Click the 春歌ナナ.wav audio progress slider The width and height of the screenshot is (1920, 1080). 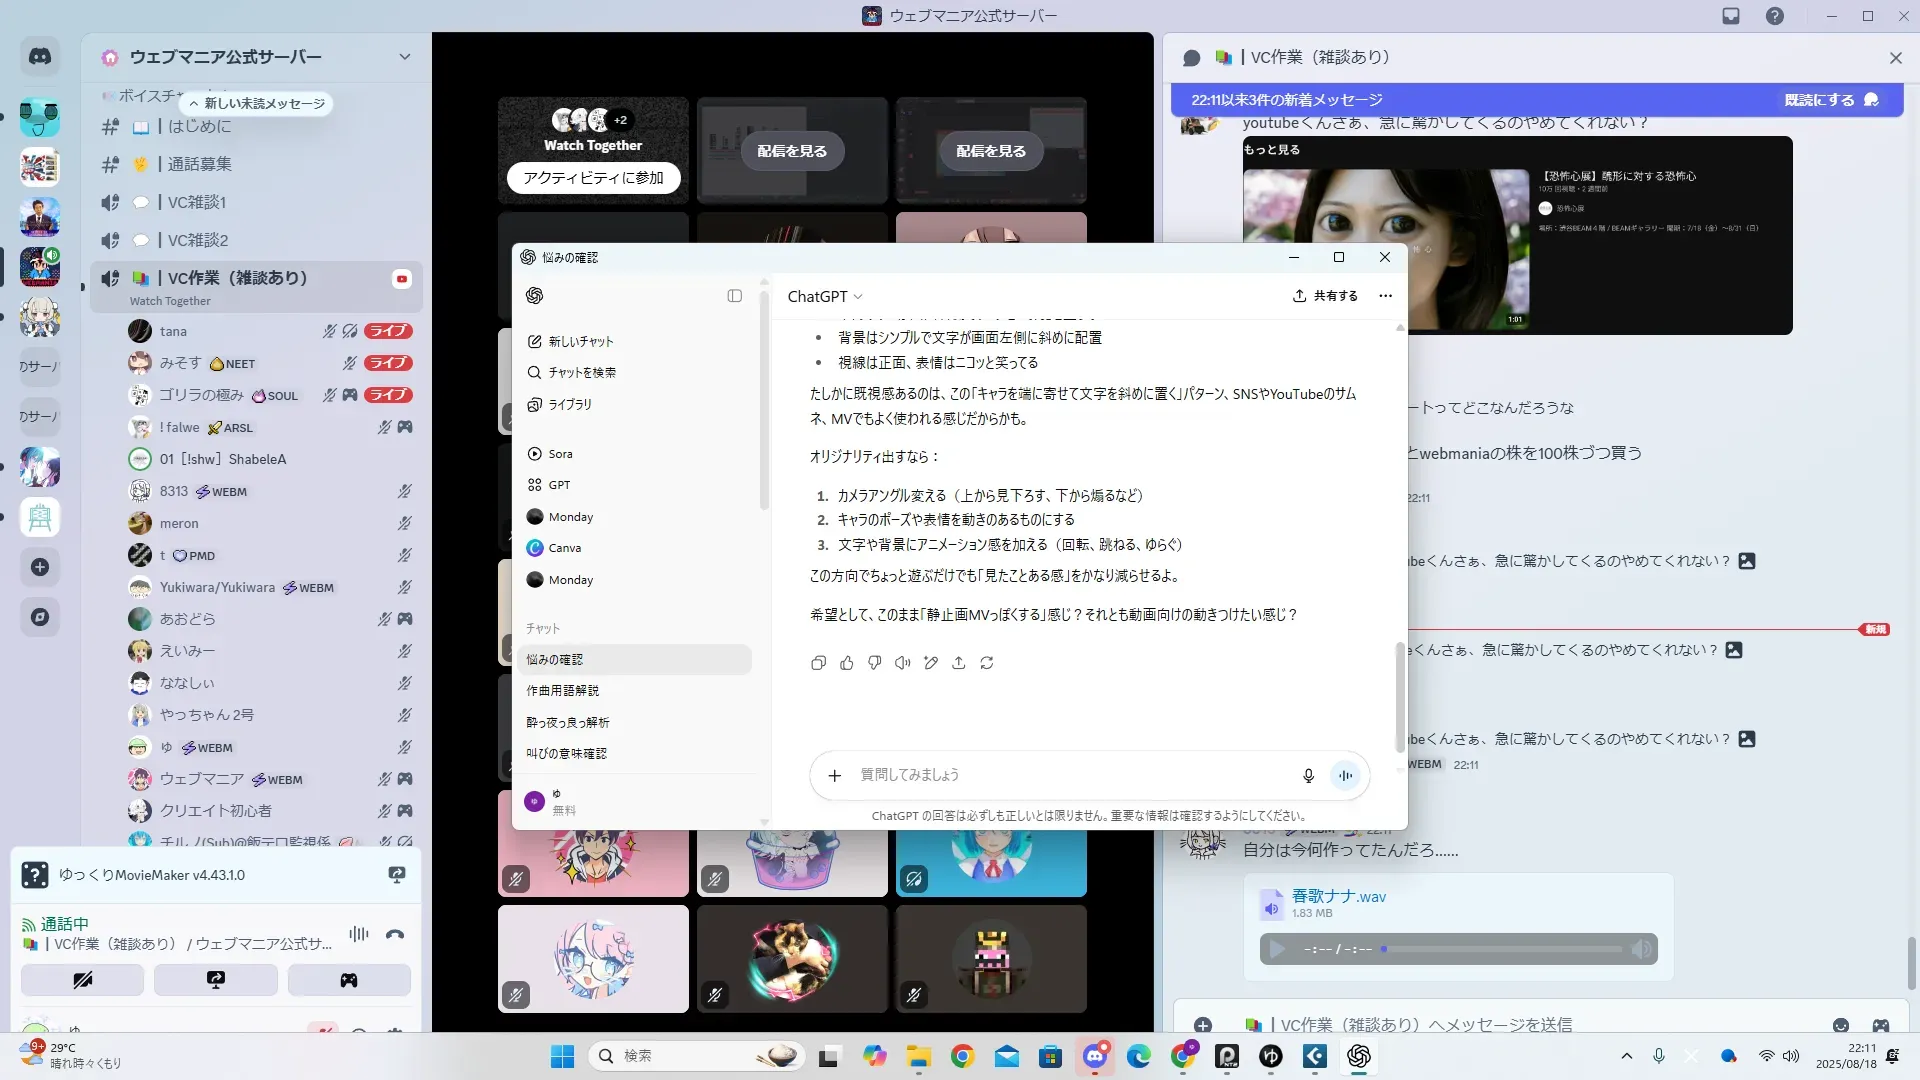coord(1500,949)
